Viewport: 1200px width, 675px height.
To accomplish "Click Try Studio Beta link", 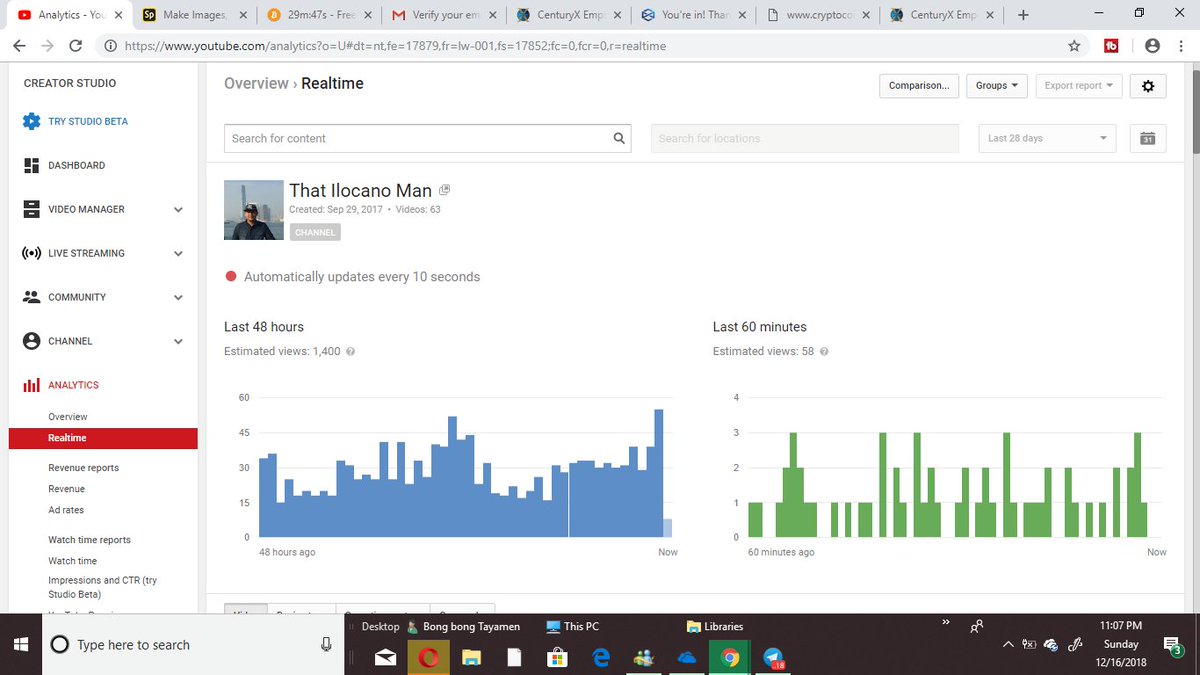I will coord(88,122).
